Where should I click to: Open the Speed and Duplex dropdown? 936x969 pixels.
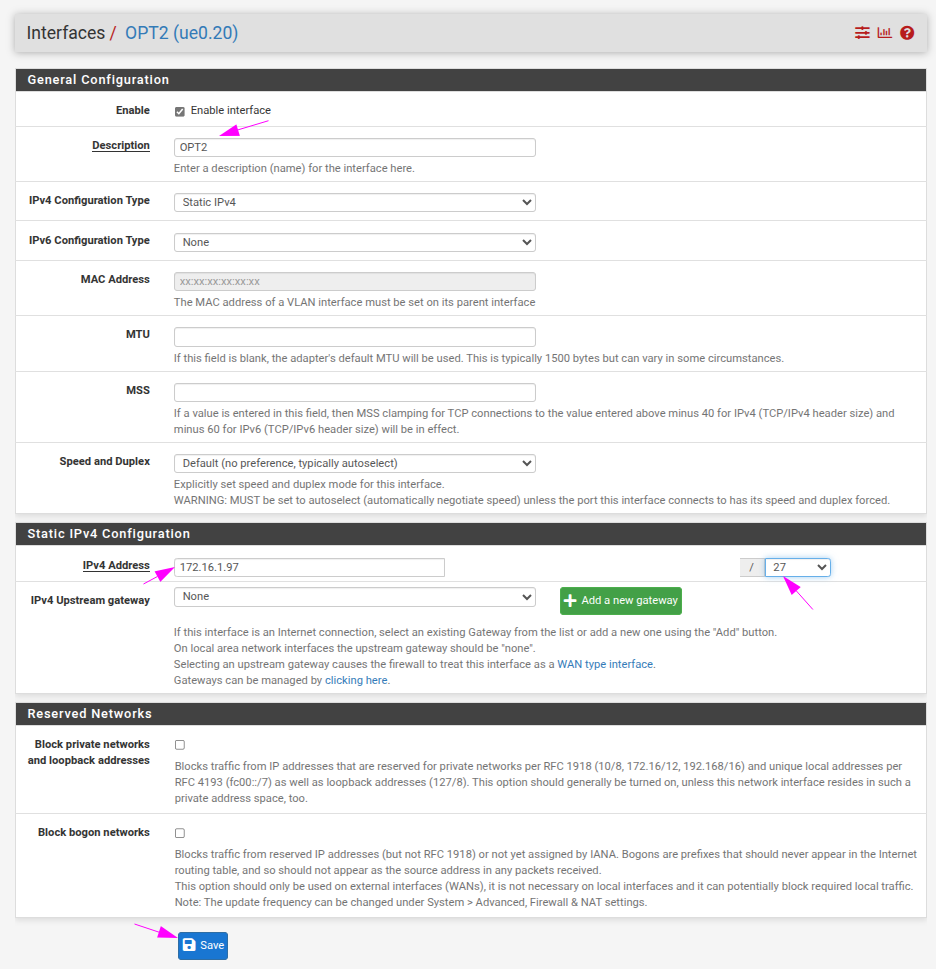coord(354,463)
